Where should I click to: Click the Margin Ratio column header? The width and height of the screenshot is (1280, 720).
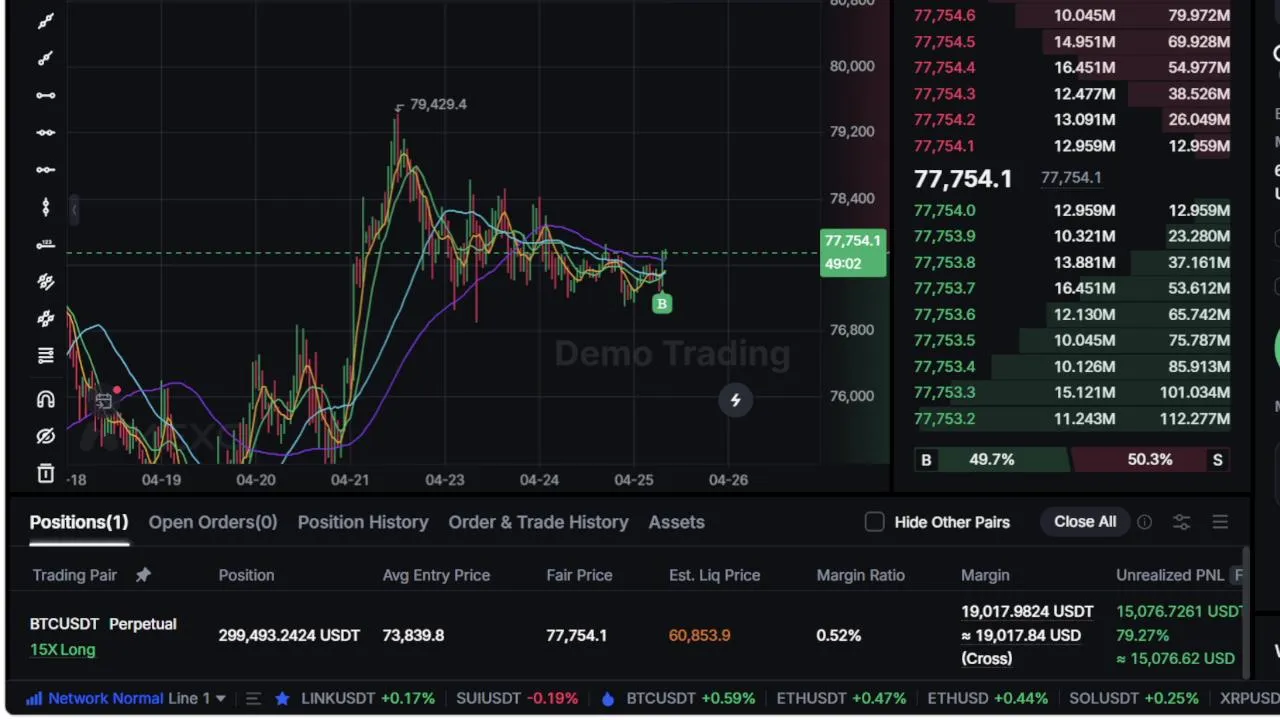[x=860, y=575]
